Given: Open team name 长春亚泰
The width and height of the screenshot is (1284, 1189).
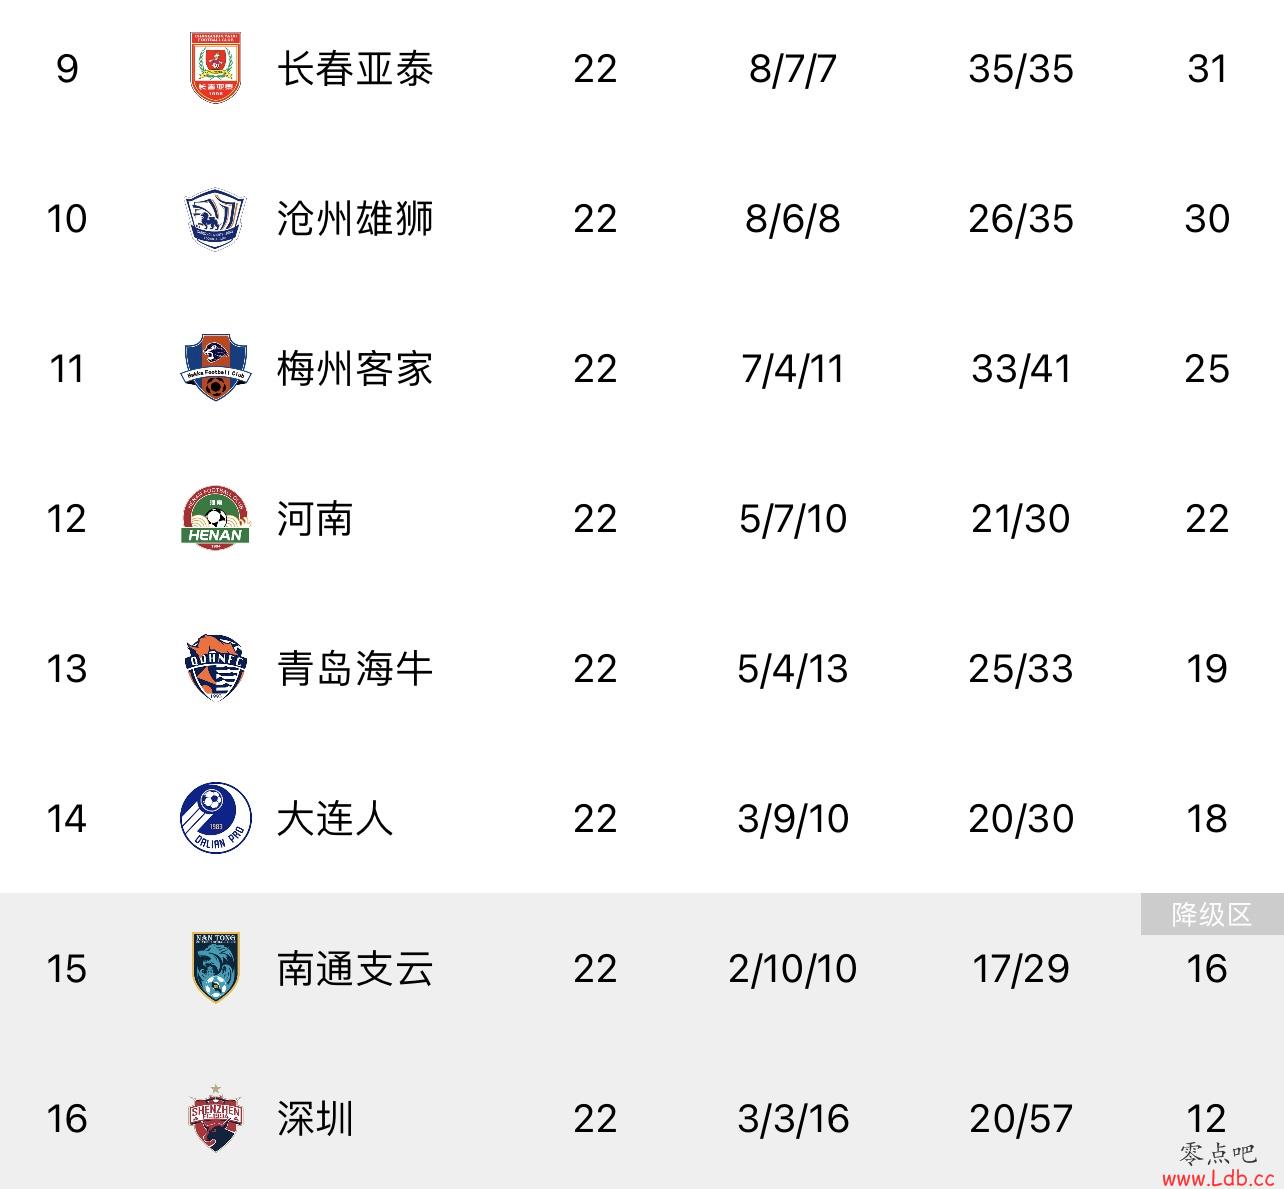Looking at the screenshot, I should point(355,69).
